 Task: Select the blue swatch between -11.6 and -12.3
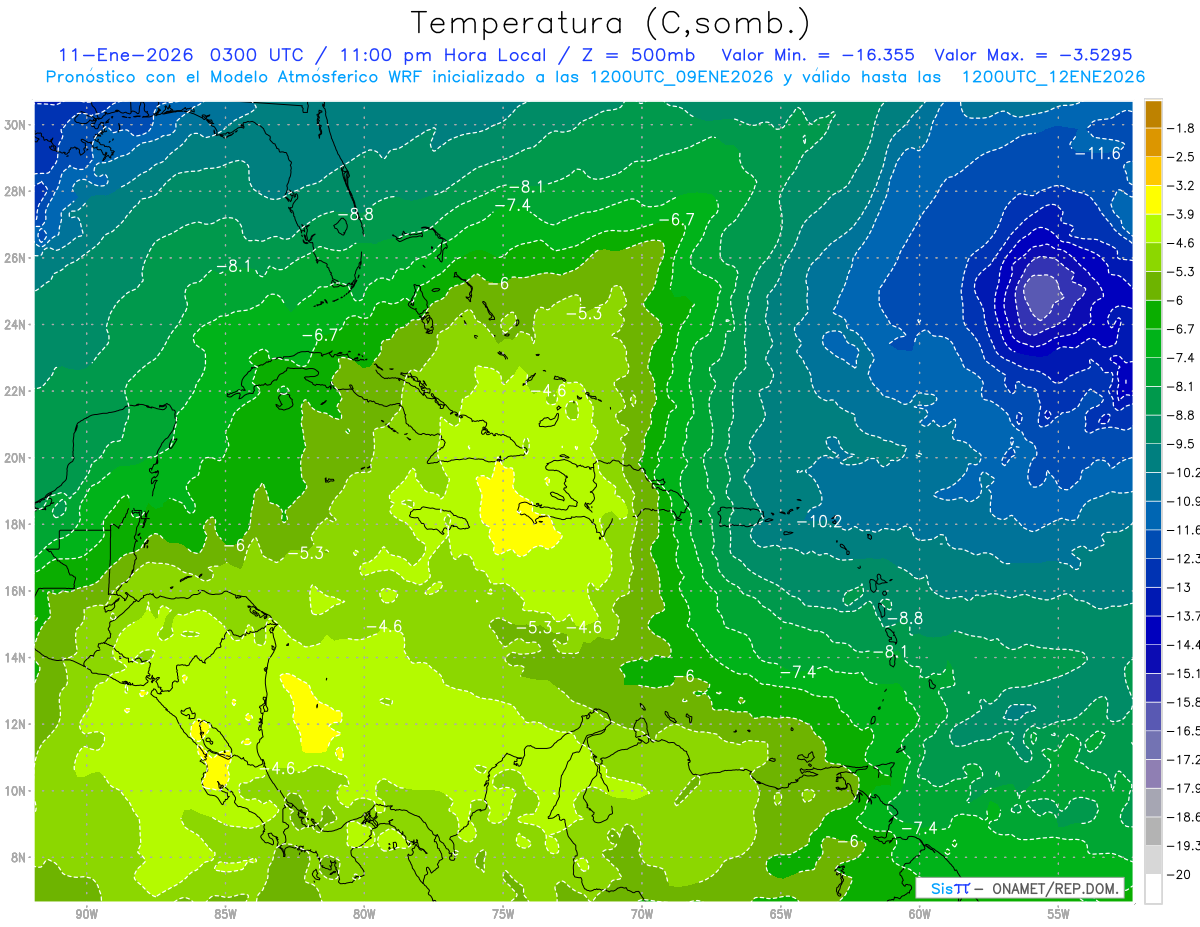(1153, 544)
